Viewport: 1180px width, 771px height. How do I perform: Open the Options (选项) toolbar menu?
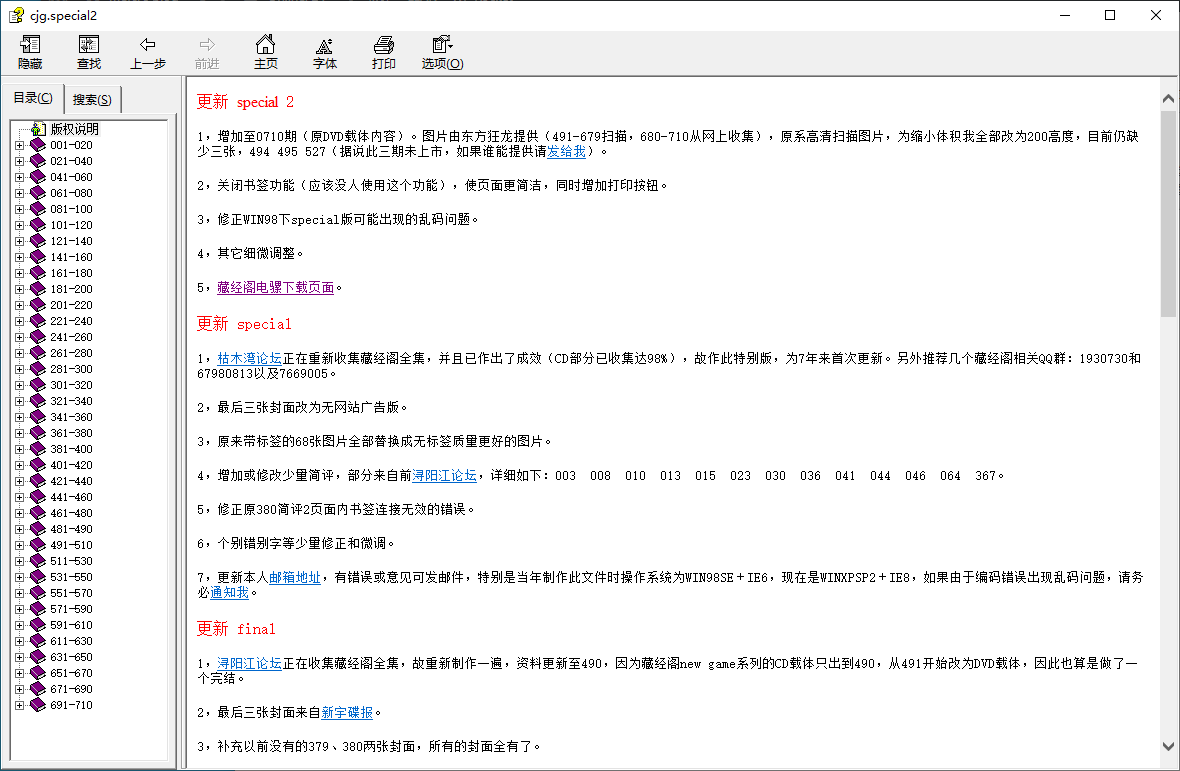pyautogui.click(x=442, y=52)
